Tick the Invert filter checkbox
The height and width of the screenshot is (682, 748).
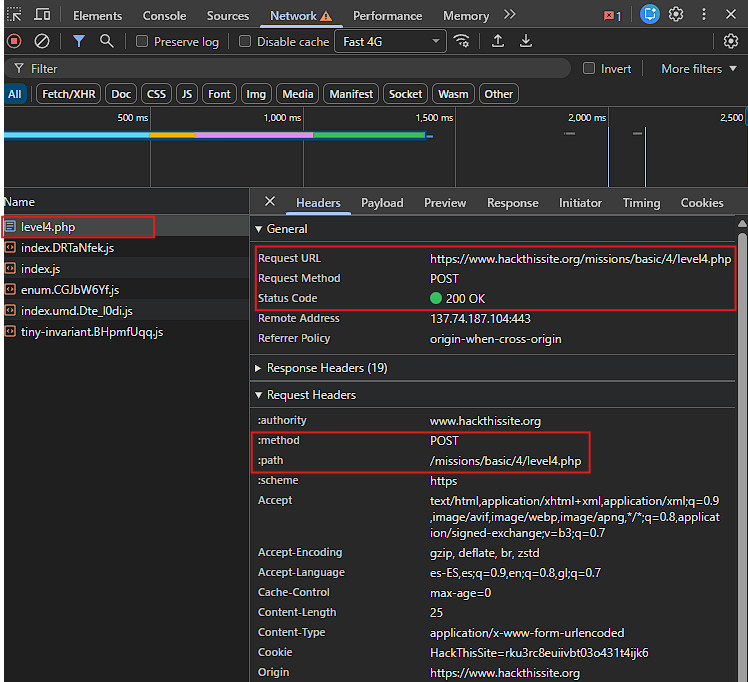coord(589,69)
